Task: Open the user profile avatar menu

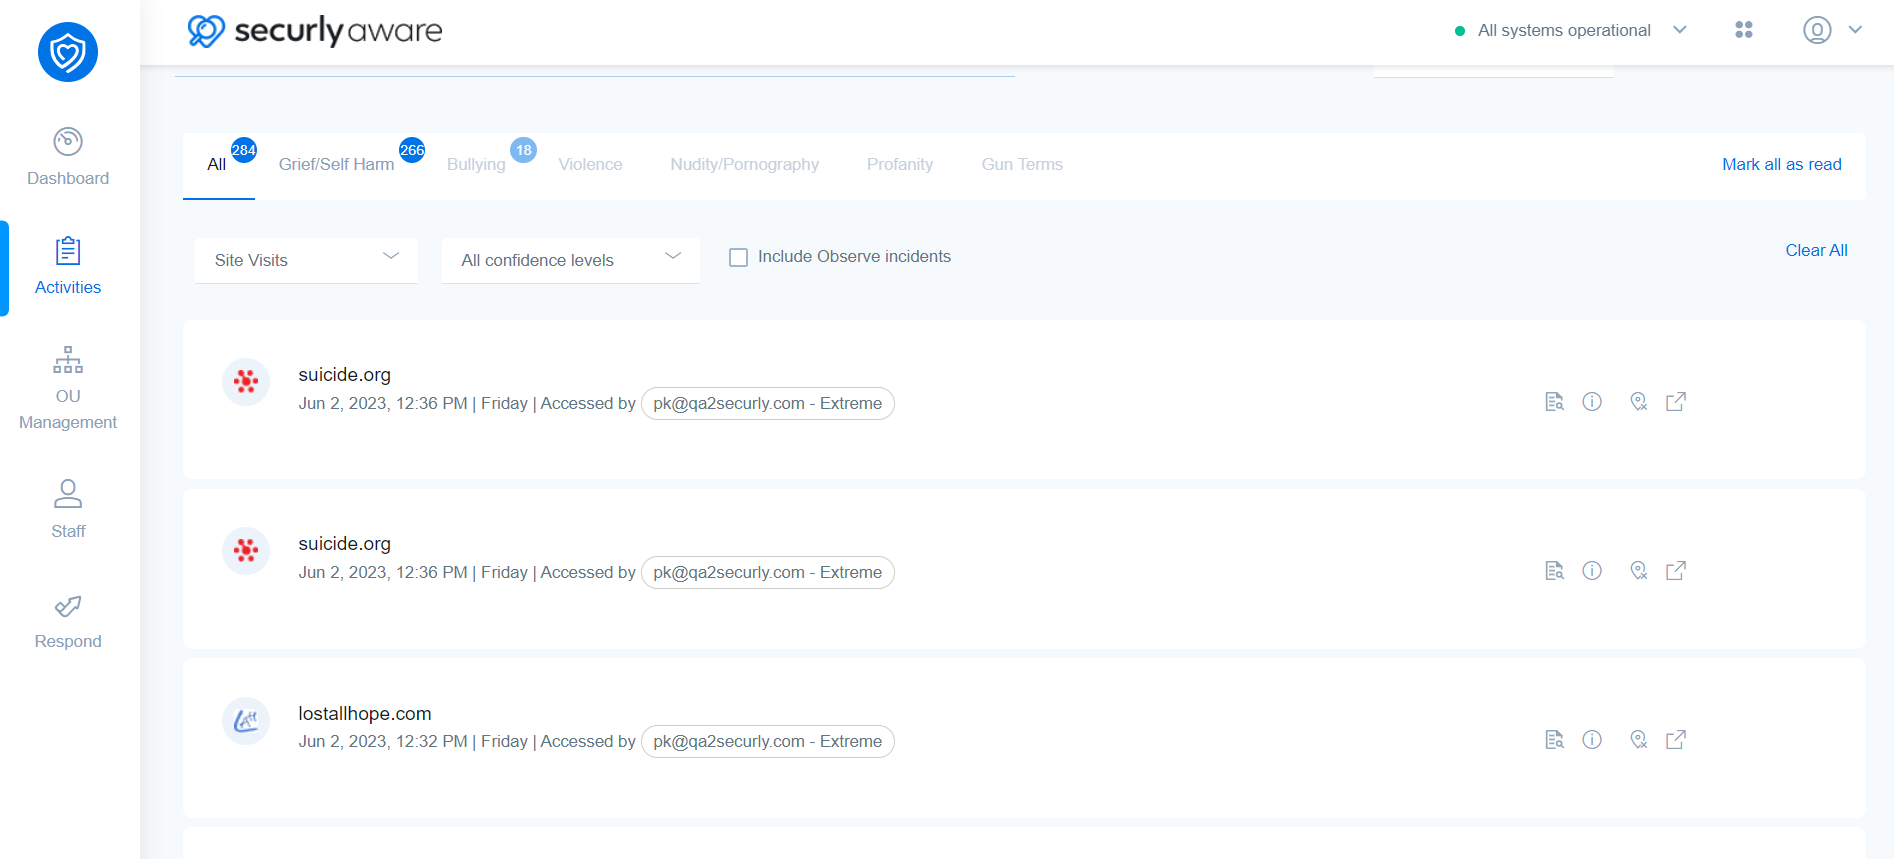Action: pyautogui.click(x=1817, y=30)
